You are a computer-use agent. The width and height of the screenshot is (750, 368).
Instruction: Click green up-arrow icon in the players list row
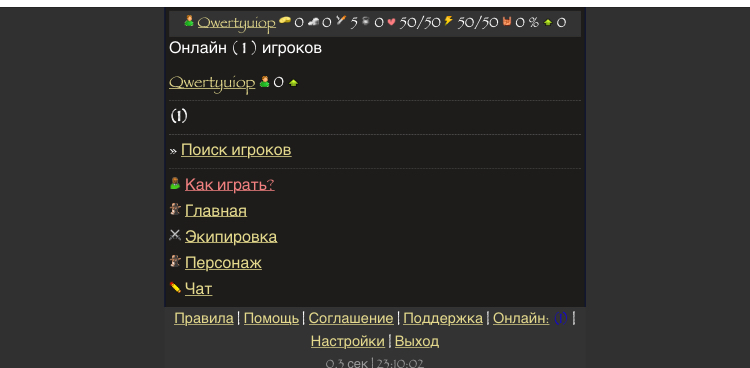click(x=294, y=83)
